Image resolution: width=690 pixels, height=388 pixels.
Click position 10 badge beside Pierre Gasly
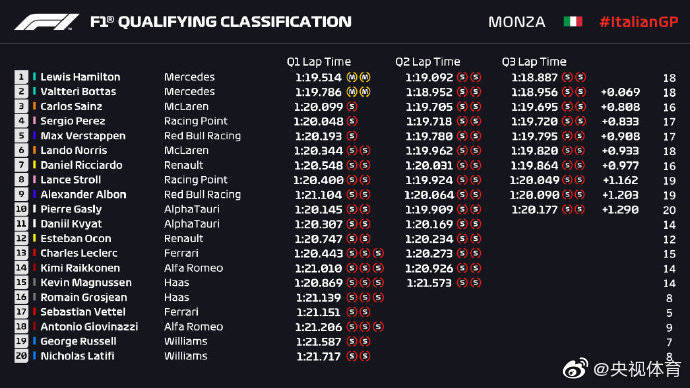[21, 209]
